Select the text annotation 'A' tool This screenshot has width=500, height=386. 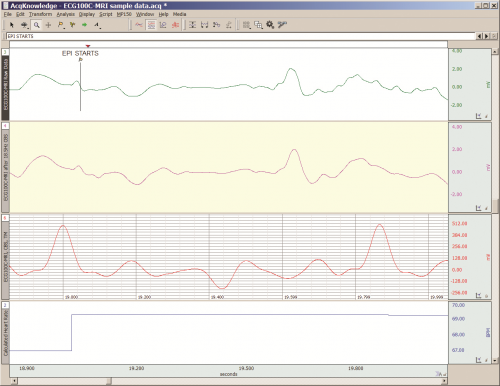97,25
